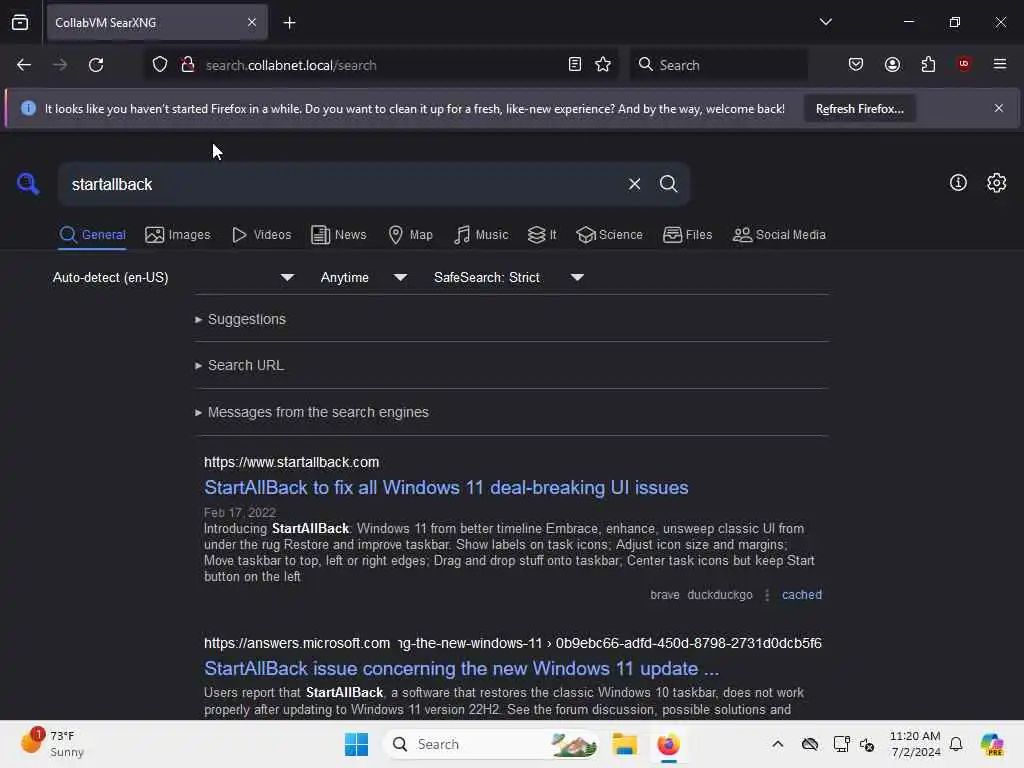The width and height of the screenshot is (1024, 768).
Task: Open the clock showing 11:20 AM
Action: click(x=915, y=744)
